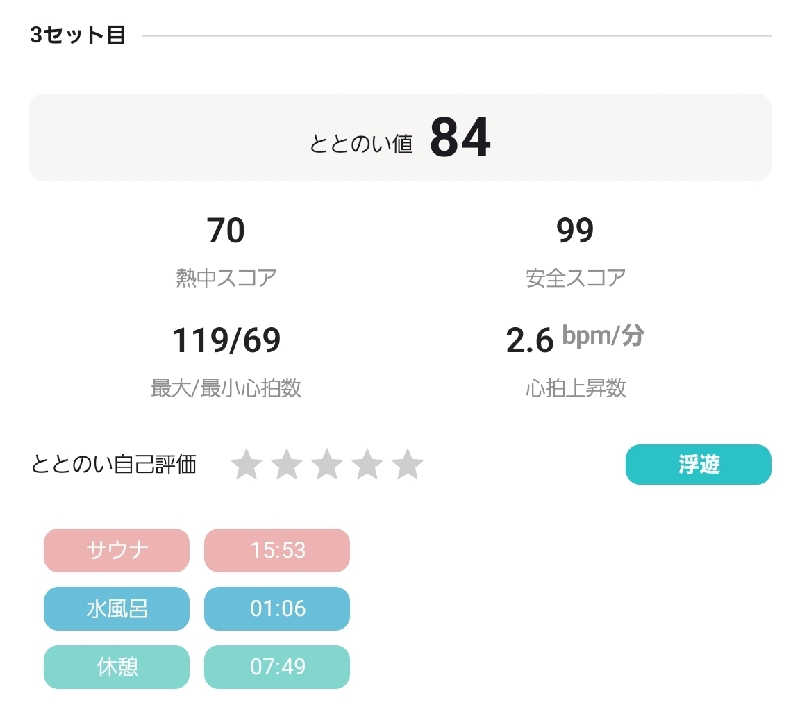
Task: Click the 2.6 bpm/分 reading
Action: point(575,339)
